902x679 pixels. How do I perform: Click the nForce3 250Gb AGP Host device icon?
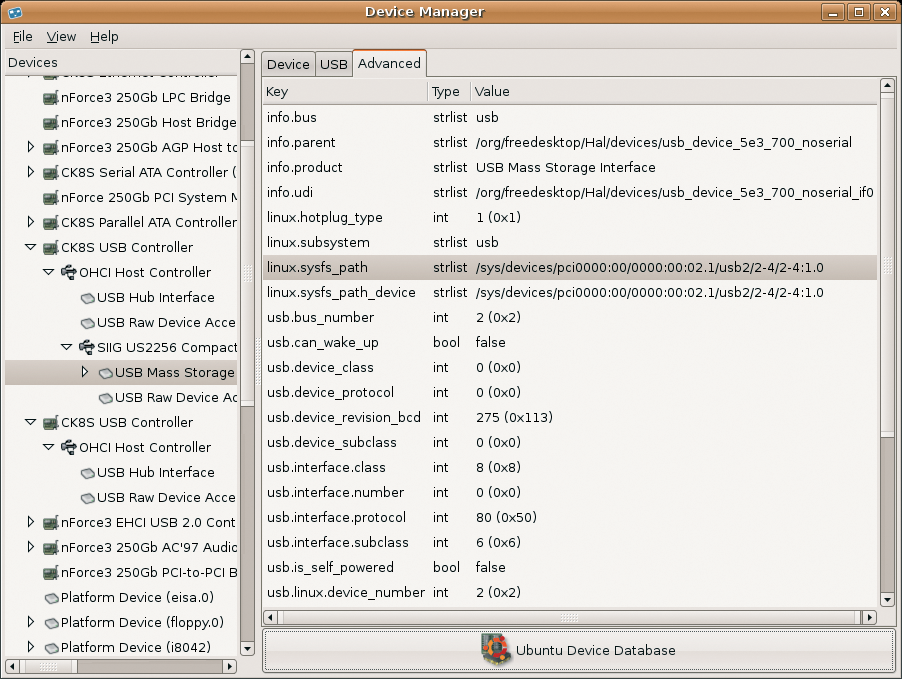pyautogui.click(x=51, y=148)
